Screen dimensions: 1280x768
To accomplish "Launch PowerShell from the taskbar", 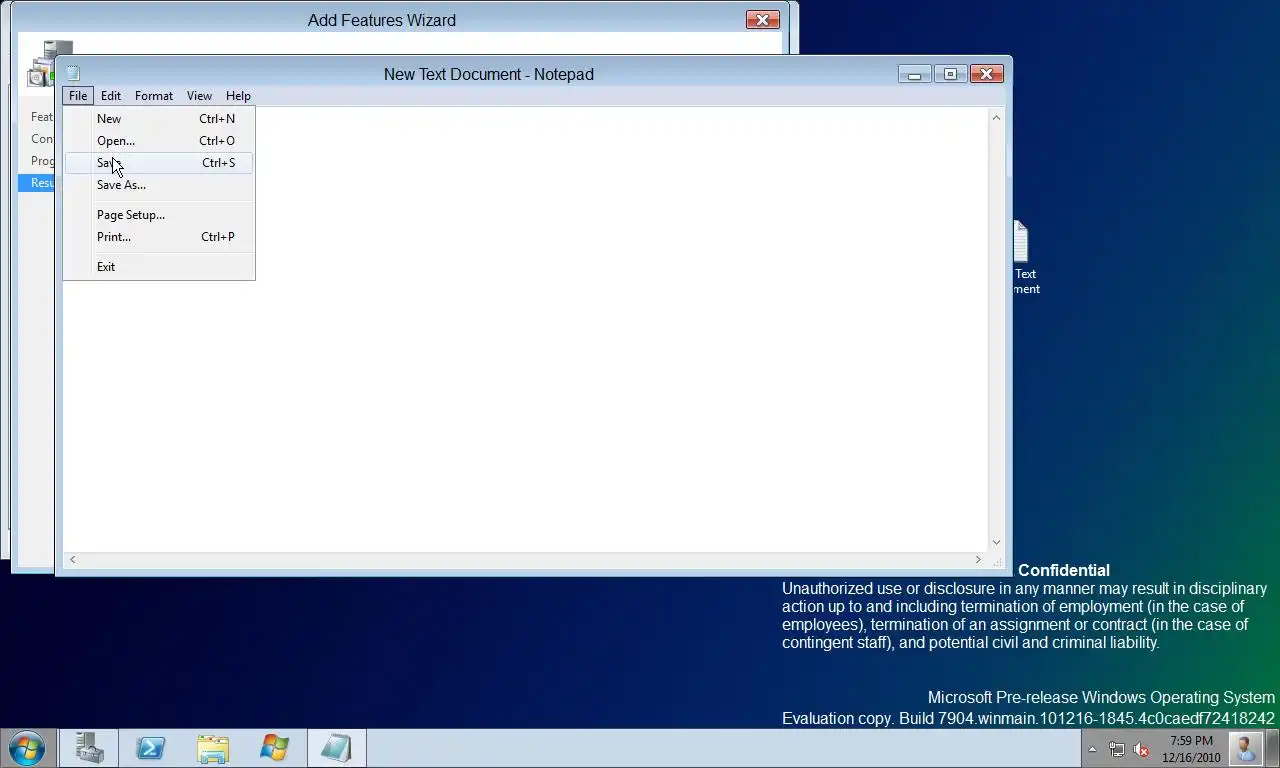I will (151, 748).
